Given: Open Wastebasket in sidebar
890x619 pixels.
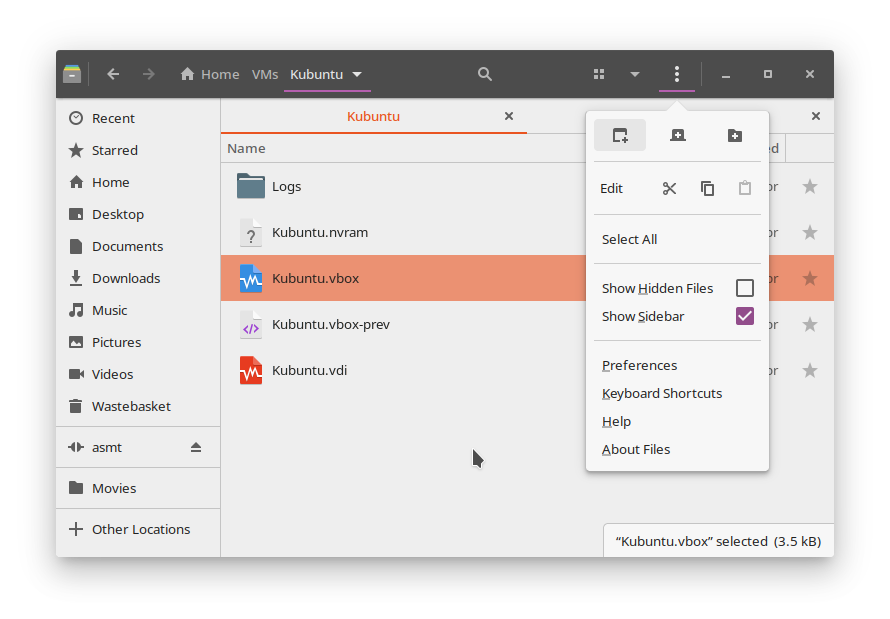Looking at the screenshot, I should pos(138,406).
